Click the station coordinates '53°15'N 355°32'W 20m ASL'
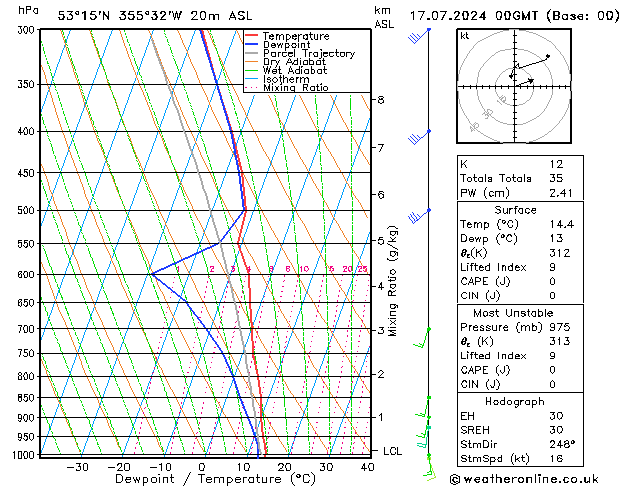 155,16
